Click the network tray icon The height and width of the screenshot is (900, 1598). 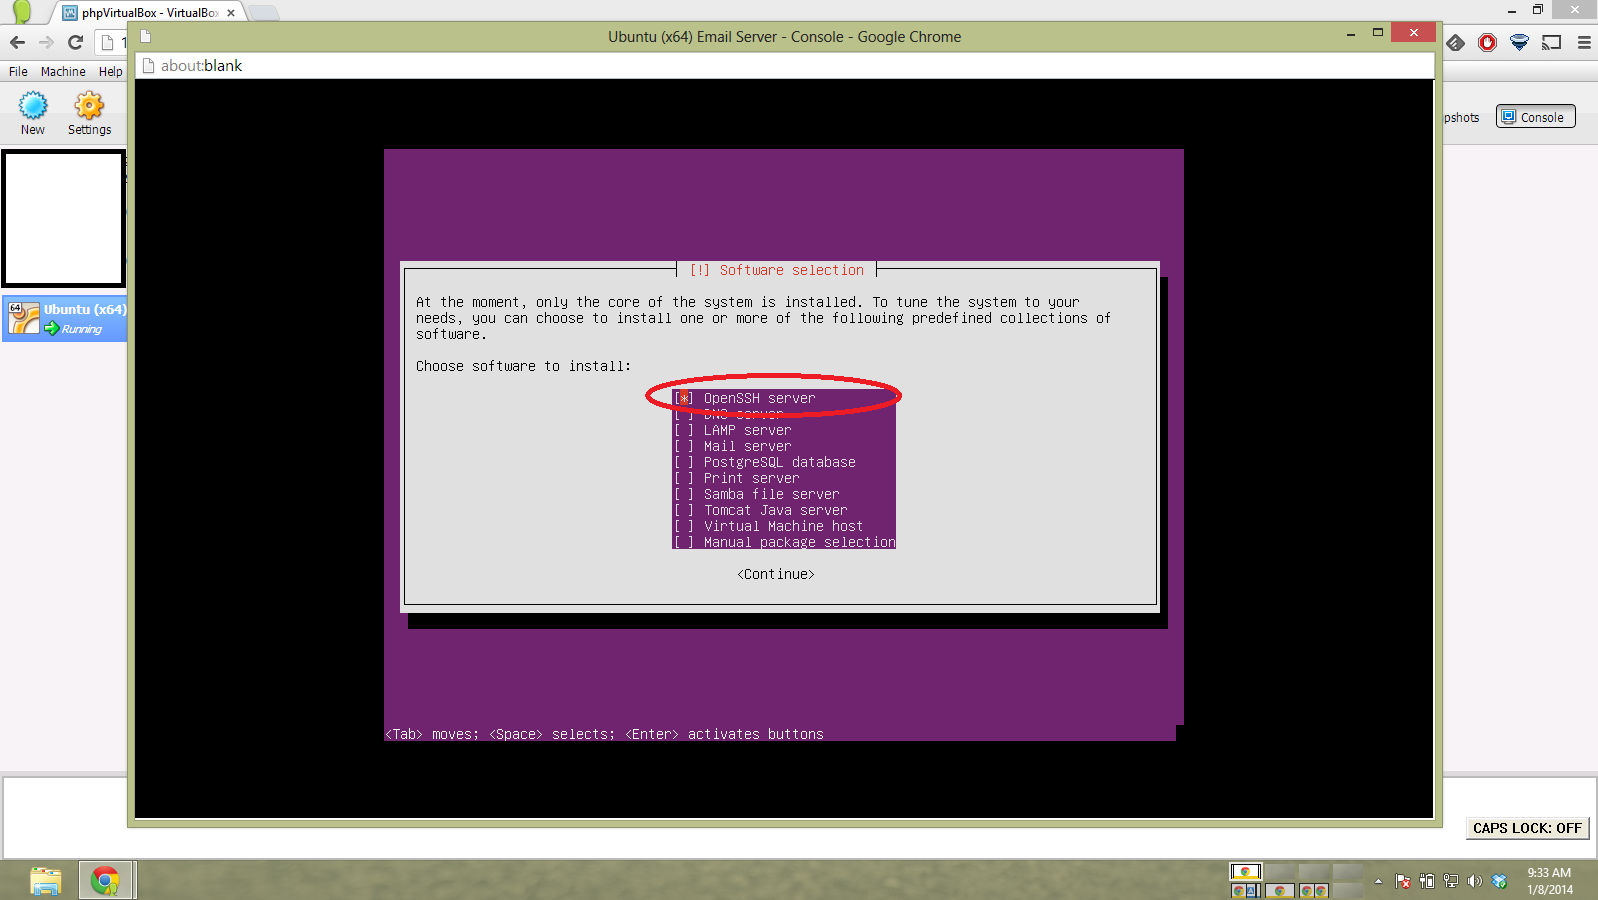click(x=1451, y=881)
